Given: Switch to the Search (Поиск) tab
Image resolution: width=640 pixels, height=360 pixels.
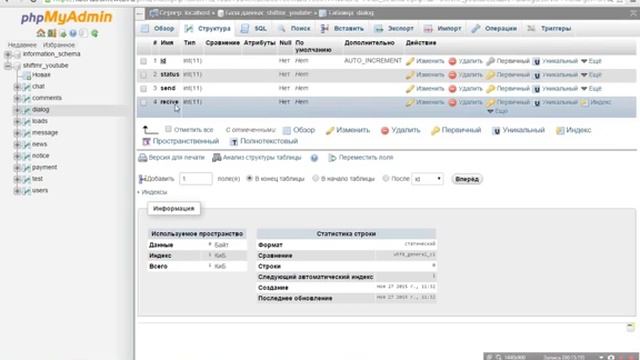Looking at the screenshot, I should pyautogui.click(x=294, y=29).
